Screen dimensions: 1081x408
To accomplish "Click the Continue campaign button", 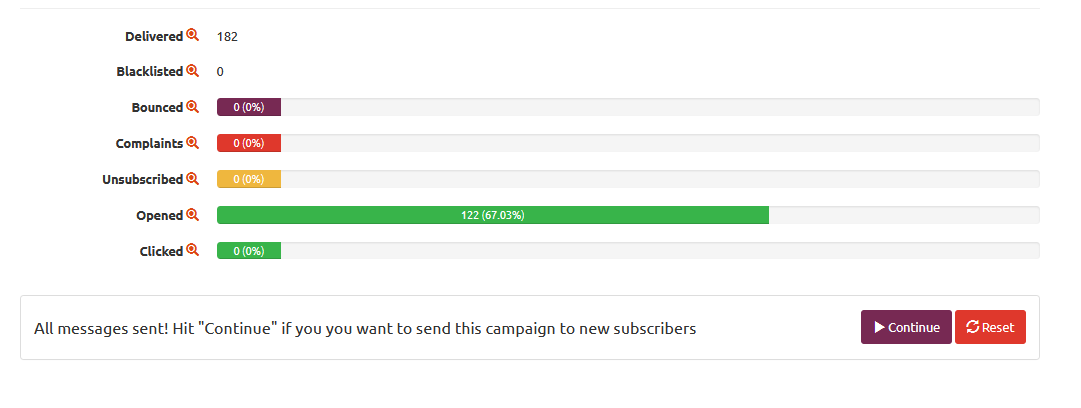I will pyautogui.click(x=906, y=327).
